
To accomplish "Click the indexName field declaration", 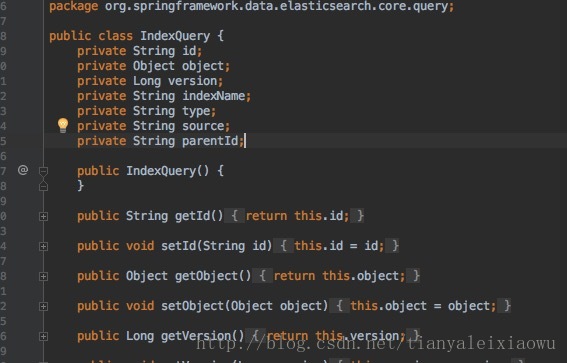I will click(164, 96).
